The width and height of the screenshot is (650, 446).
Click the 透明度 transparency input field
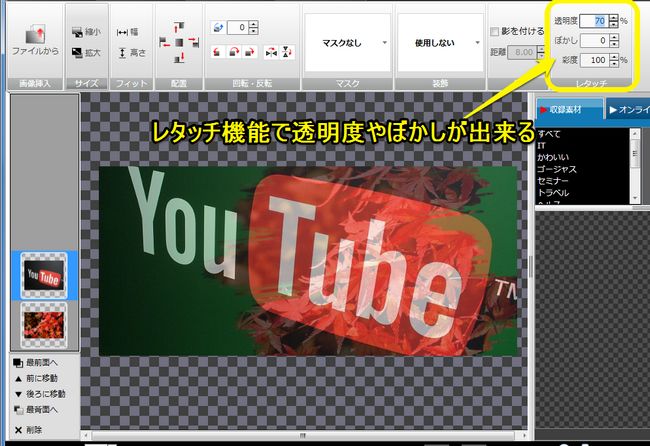[x=594, y=21]
